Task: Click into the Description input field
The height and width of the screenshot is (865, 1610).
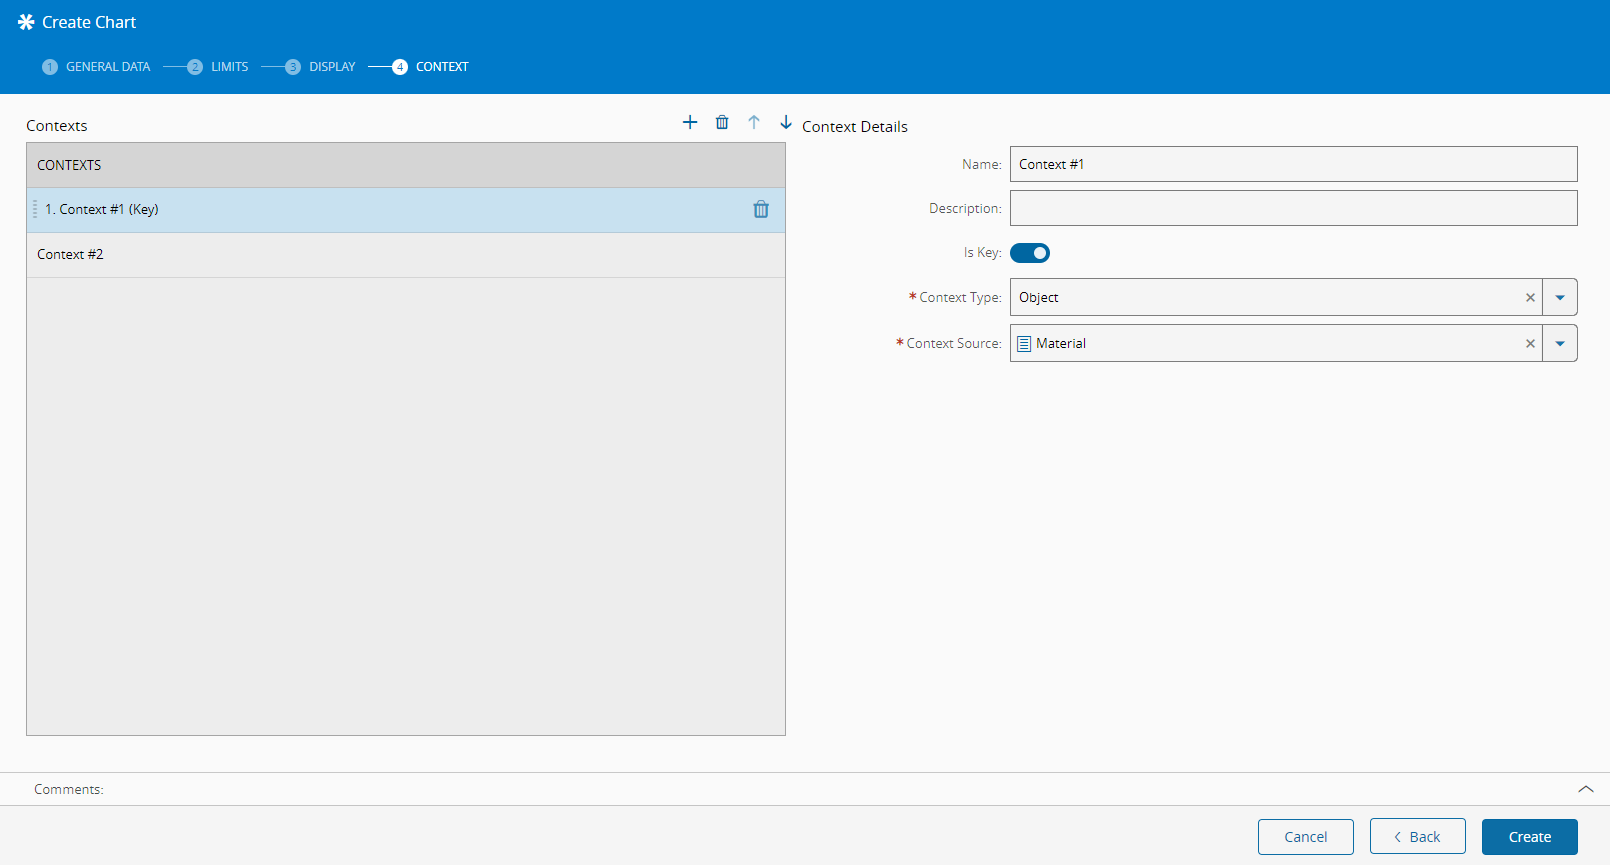Action: 1293,208
